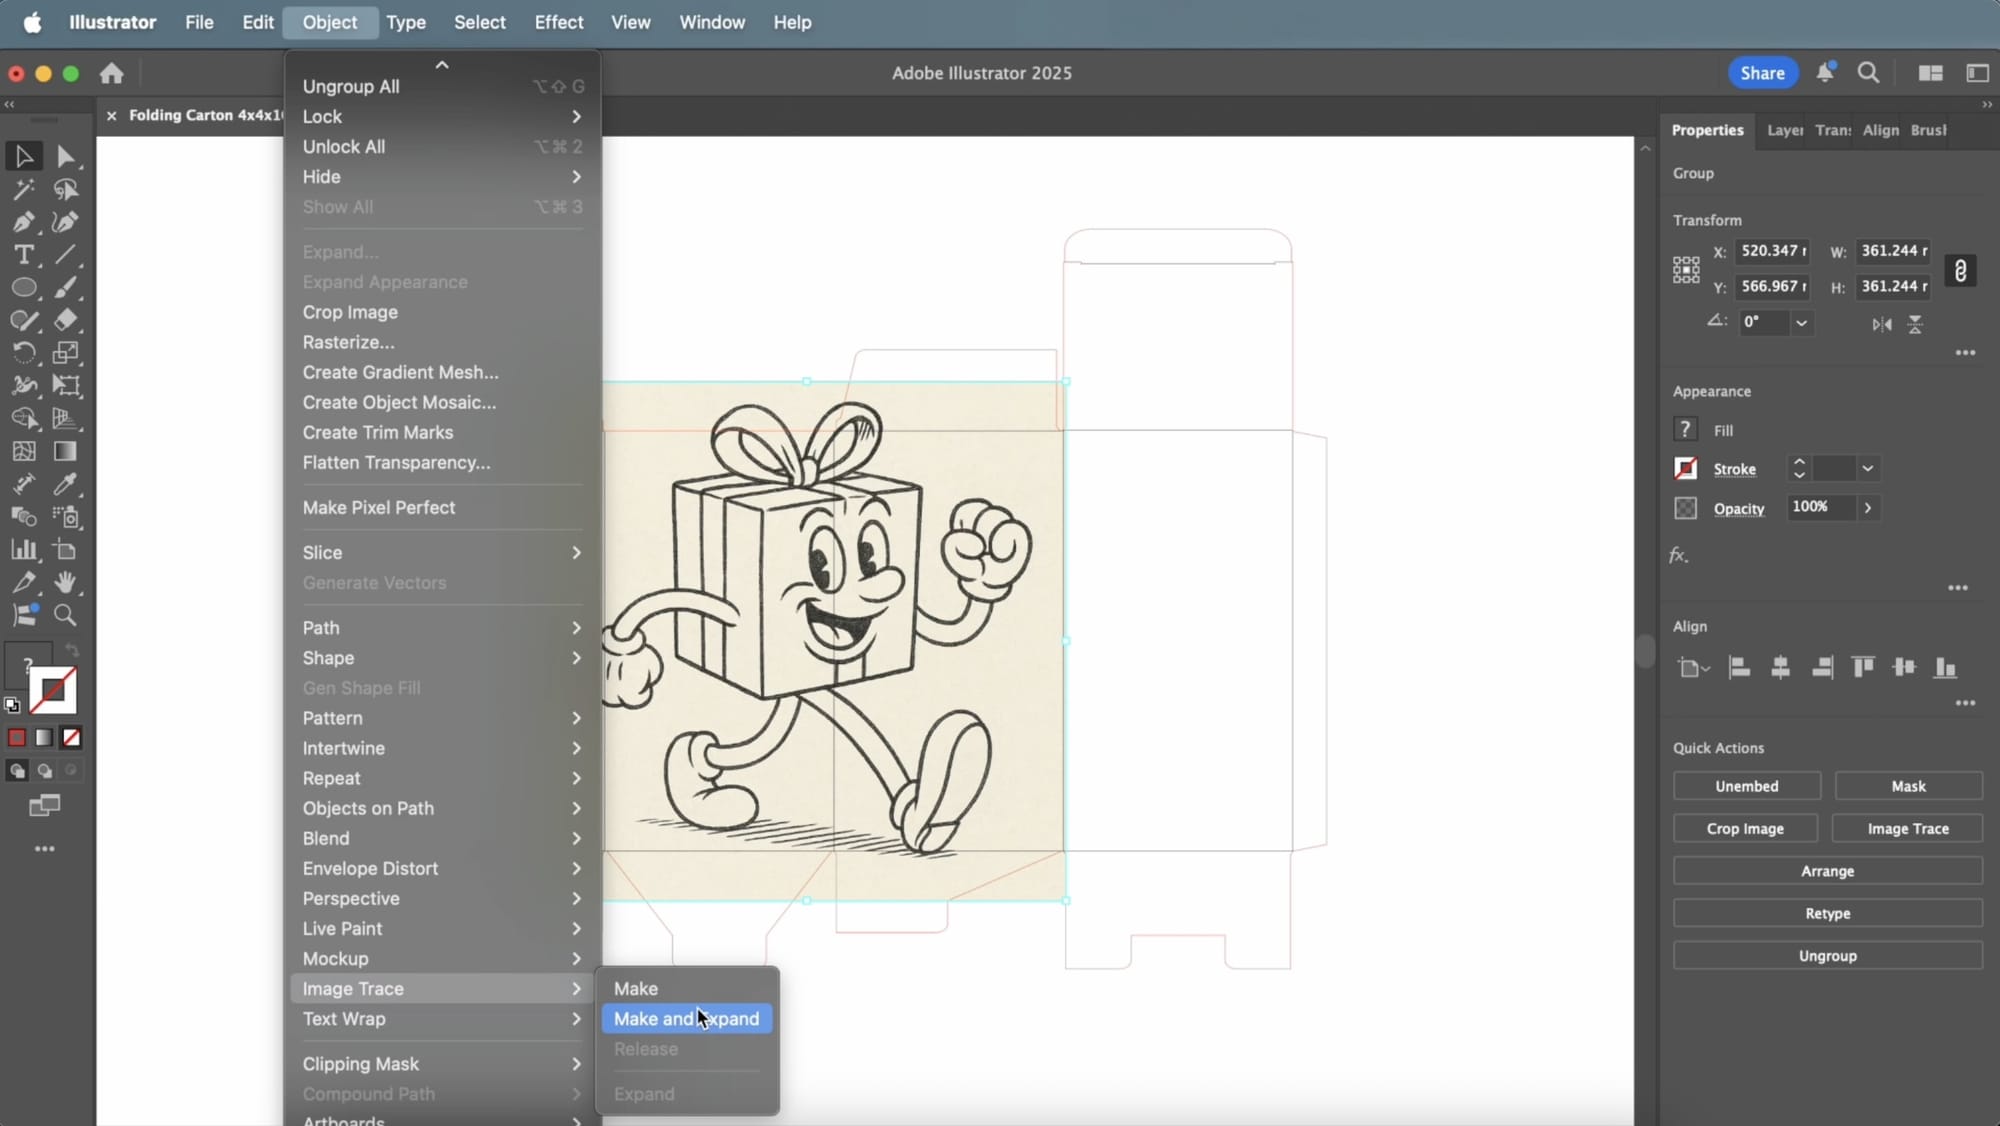Select the Line Segment tool
This screenshot has width=2000, height=1126.
(x=65, y=255)
